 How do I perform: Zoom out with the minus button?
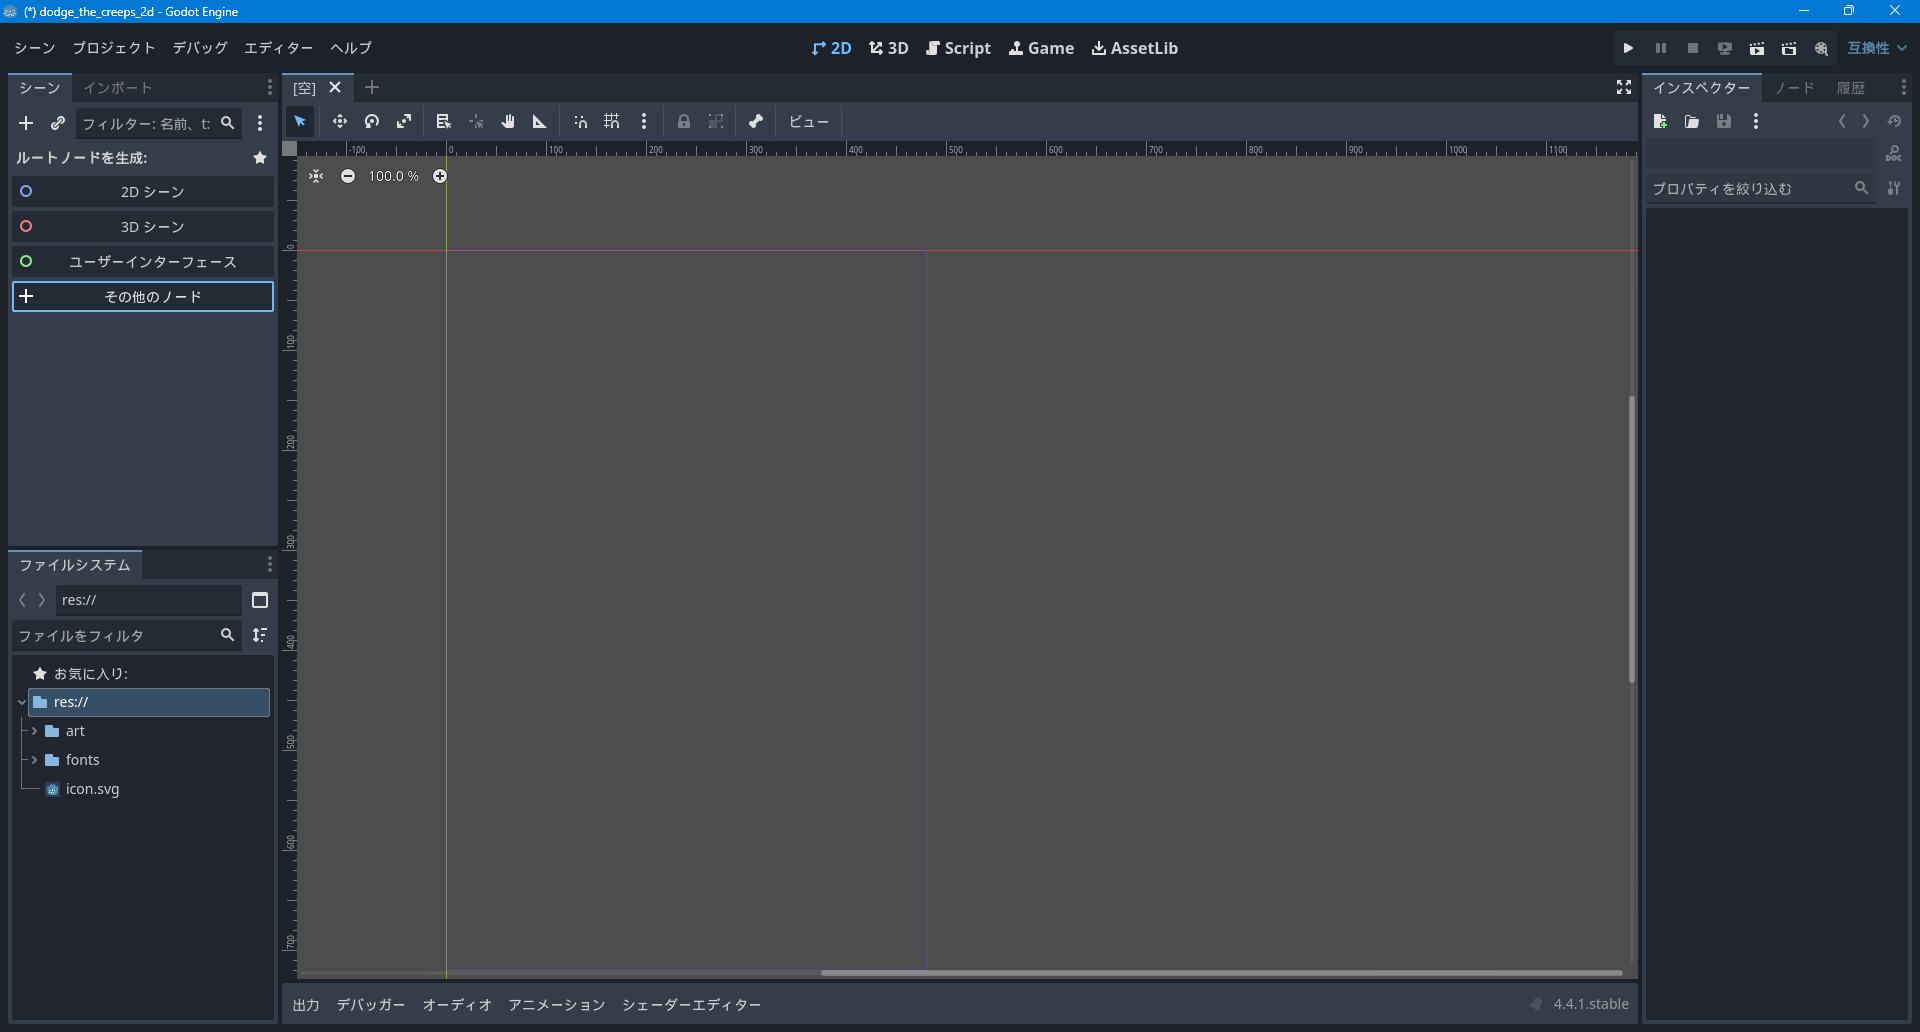tap(348, 176)
